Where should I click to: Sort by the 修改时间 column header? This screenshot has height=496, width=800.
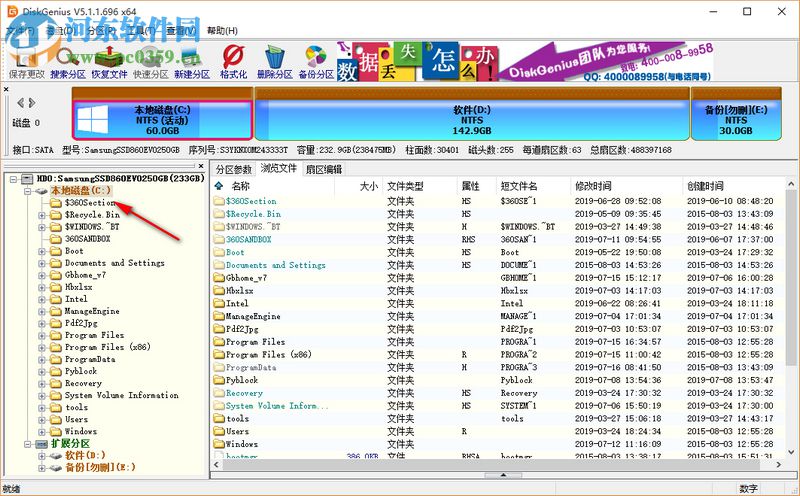[x=626, y=186]
